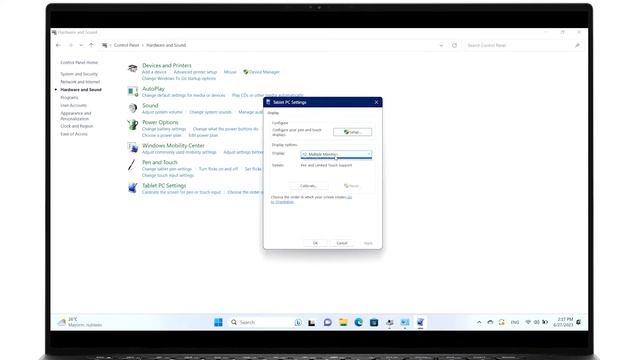Switch to the Tablet PC Settings taskbar icon
640x360 pixels.
tap(420, 322)
